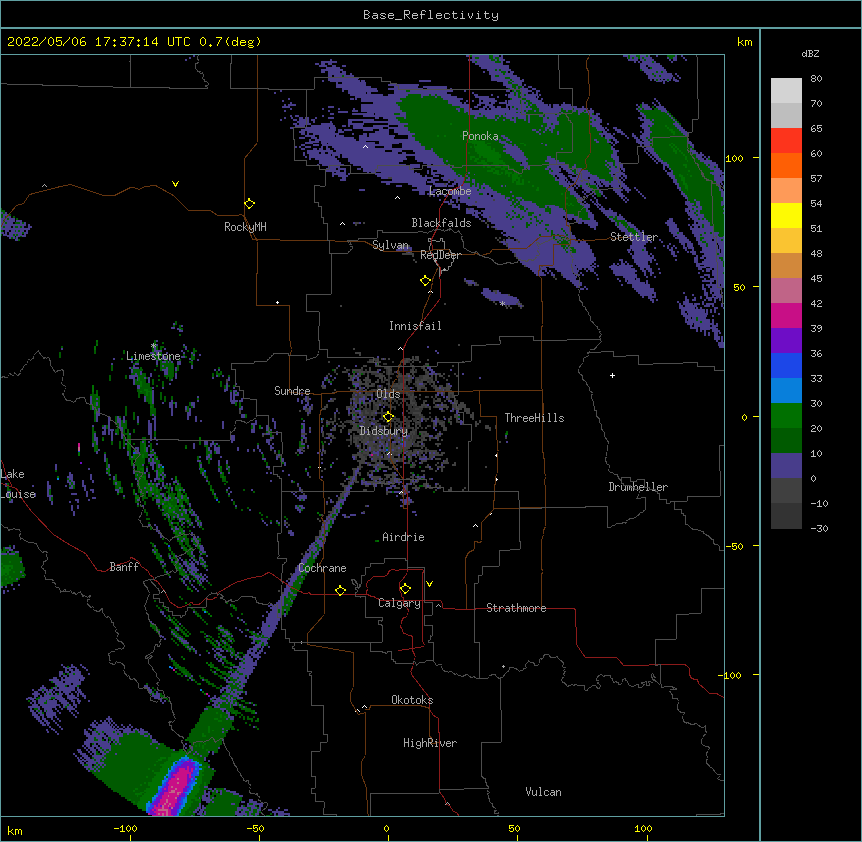
Task: Click the yellow marker just above the Calgary label
Action: 405,589
